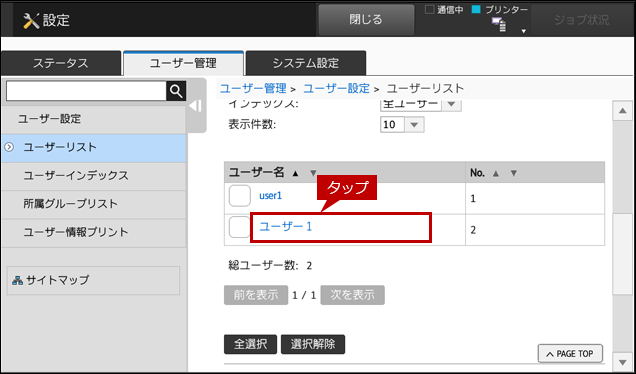This screenshot has width=636, height=374.
Task: Click the 全選択 button
Action: pos(250,344)
